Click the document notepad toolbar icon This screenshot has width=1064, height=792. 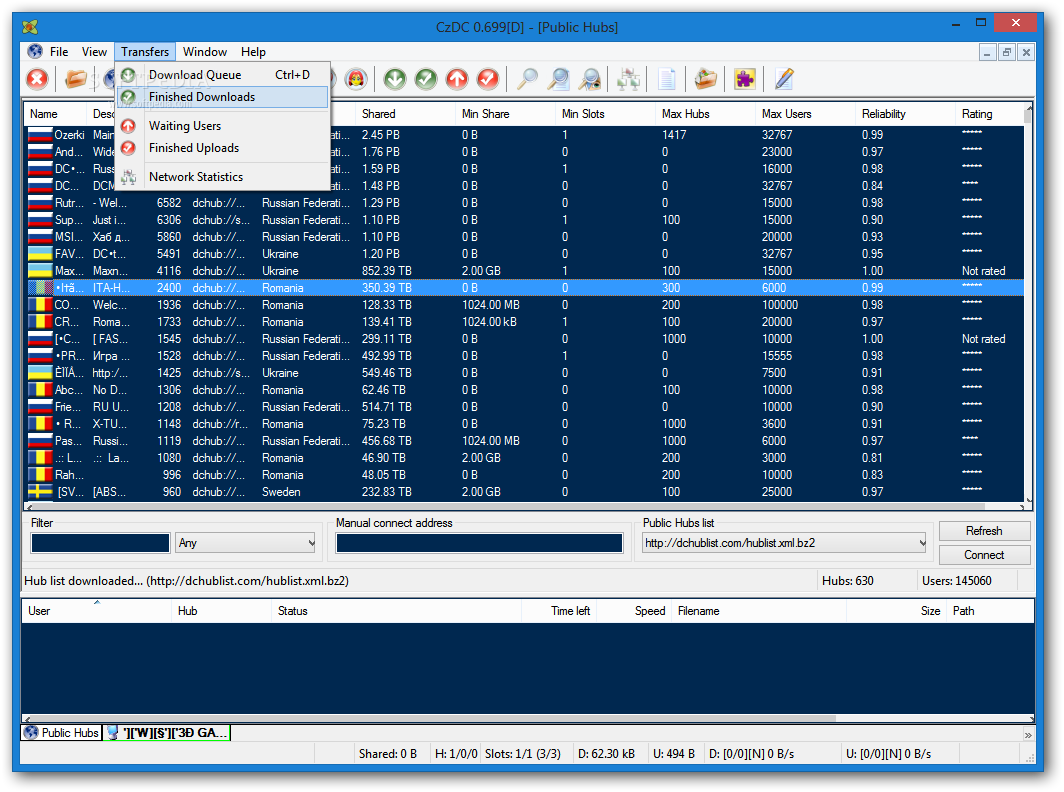coord(667,79)
